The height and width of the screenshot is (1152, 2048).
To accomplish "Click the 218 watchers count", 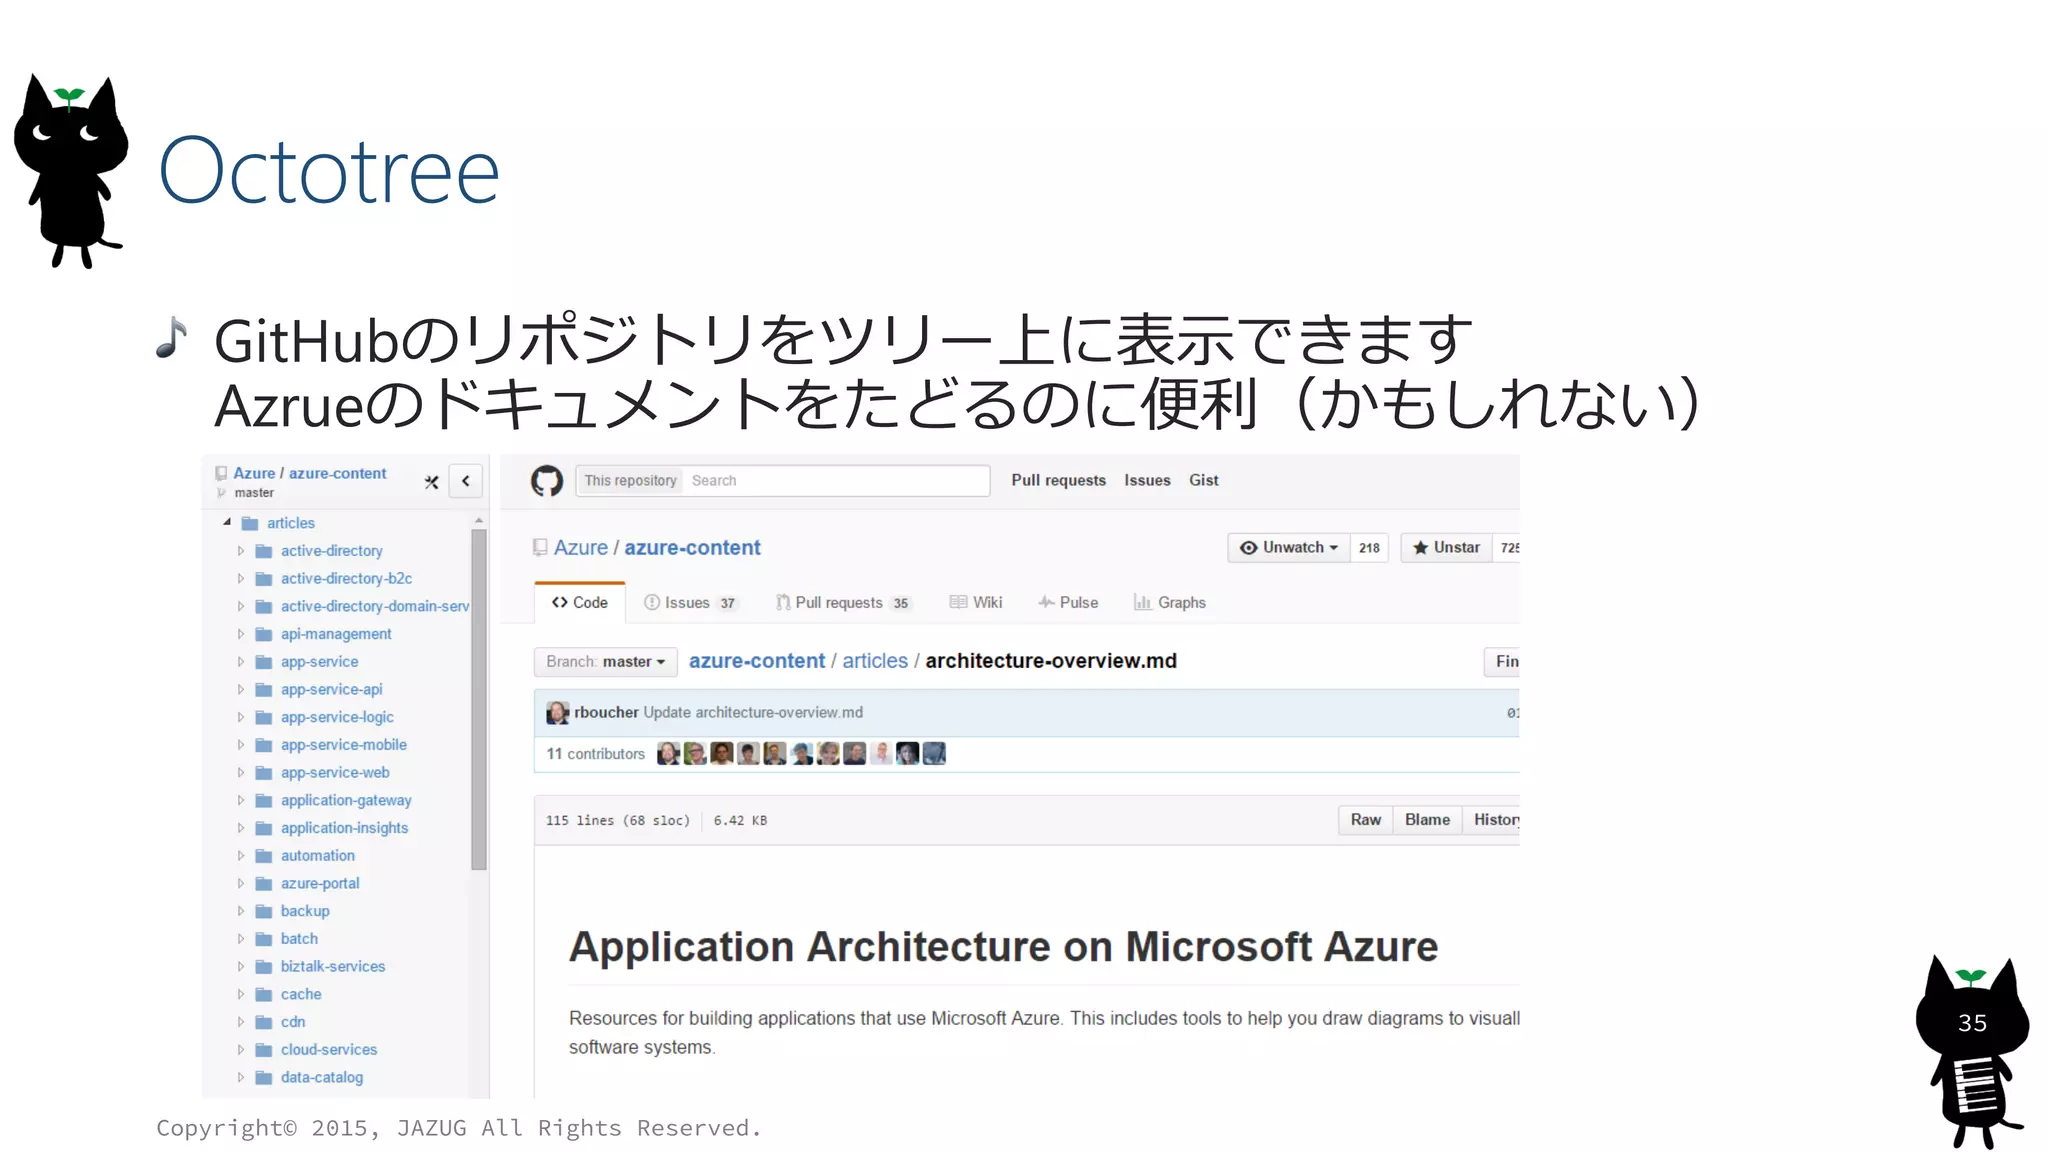I will [1369, 548].
